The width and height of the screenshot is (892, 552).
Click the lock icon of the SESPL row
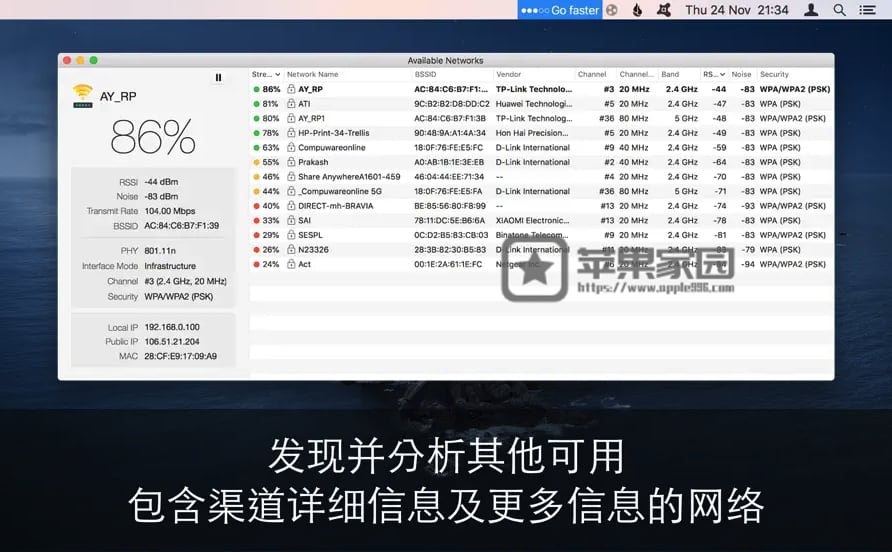291,235
